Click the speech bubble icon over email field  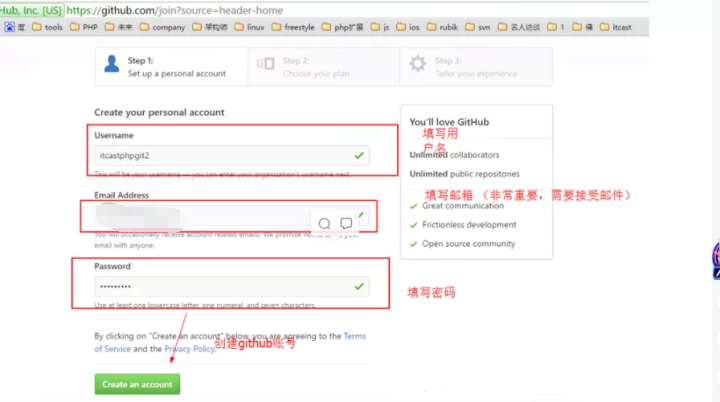point(346,223)
